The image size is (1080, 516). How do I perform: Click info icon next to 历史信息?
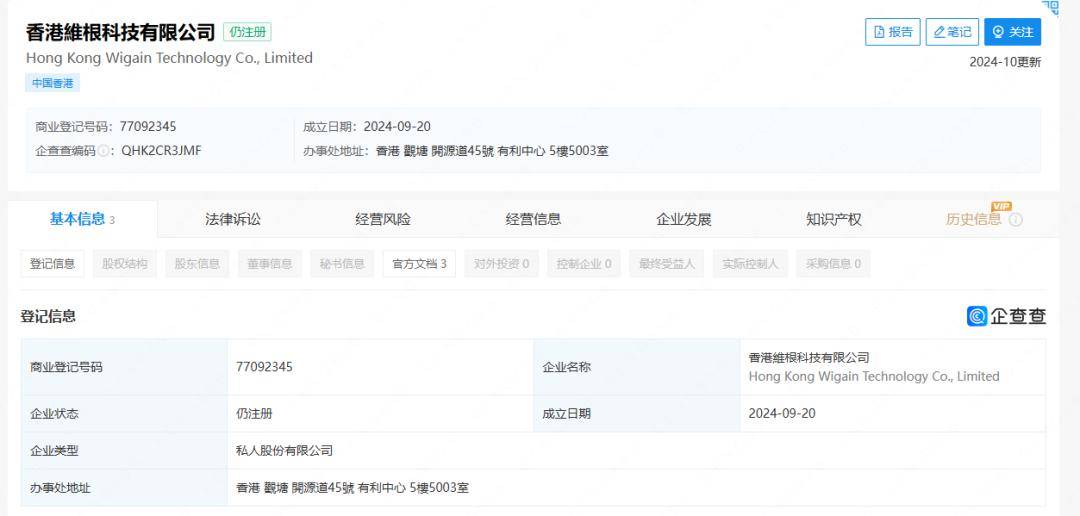point(1016,220)
